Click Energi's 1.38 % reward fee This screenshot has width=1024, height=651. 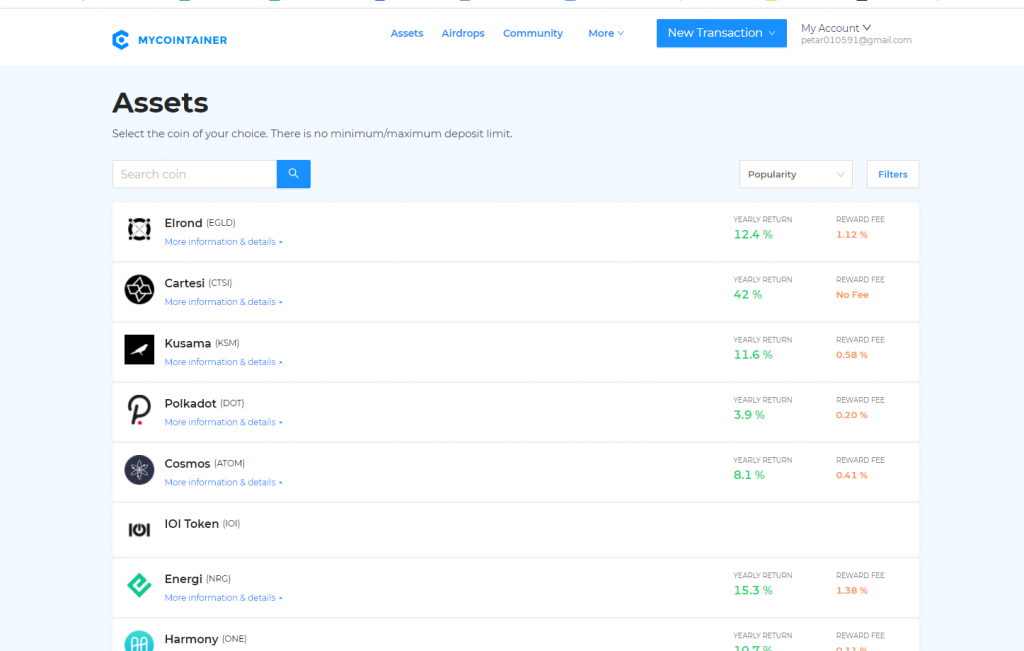pos(852,590)
